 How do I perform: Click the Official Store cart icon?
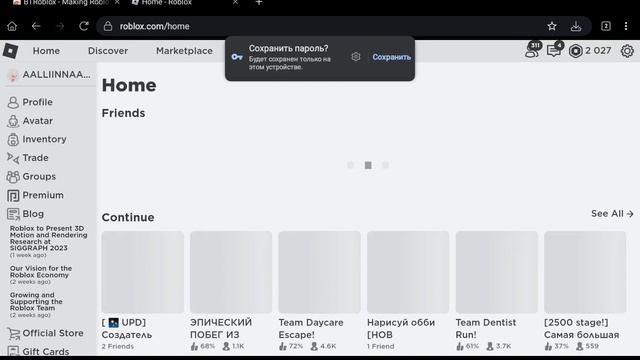click(13, 333)
